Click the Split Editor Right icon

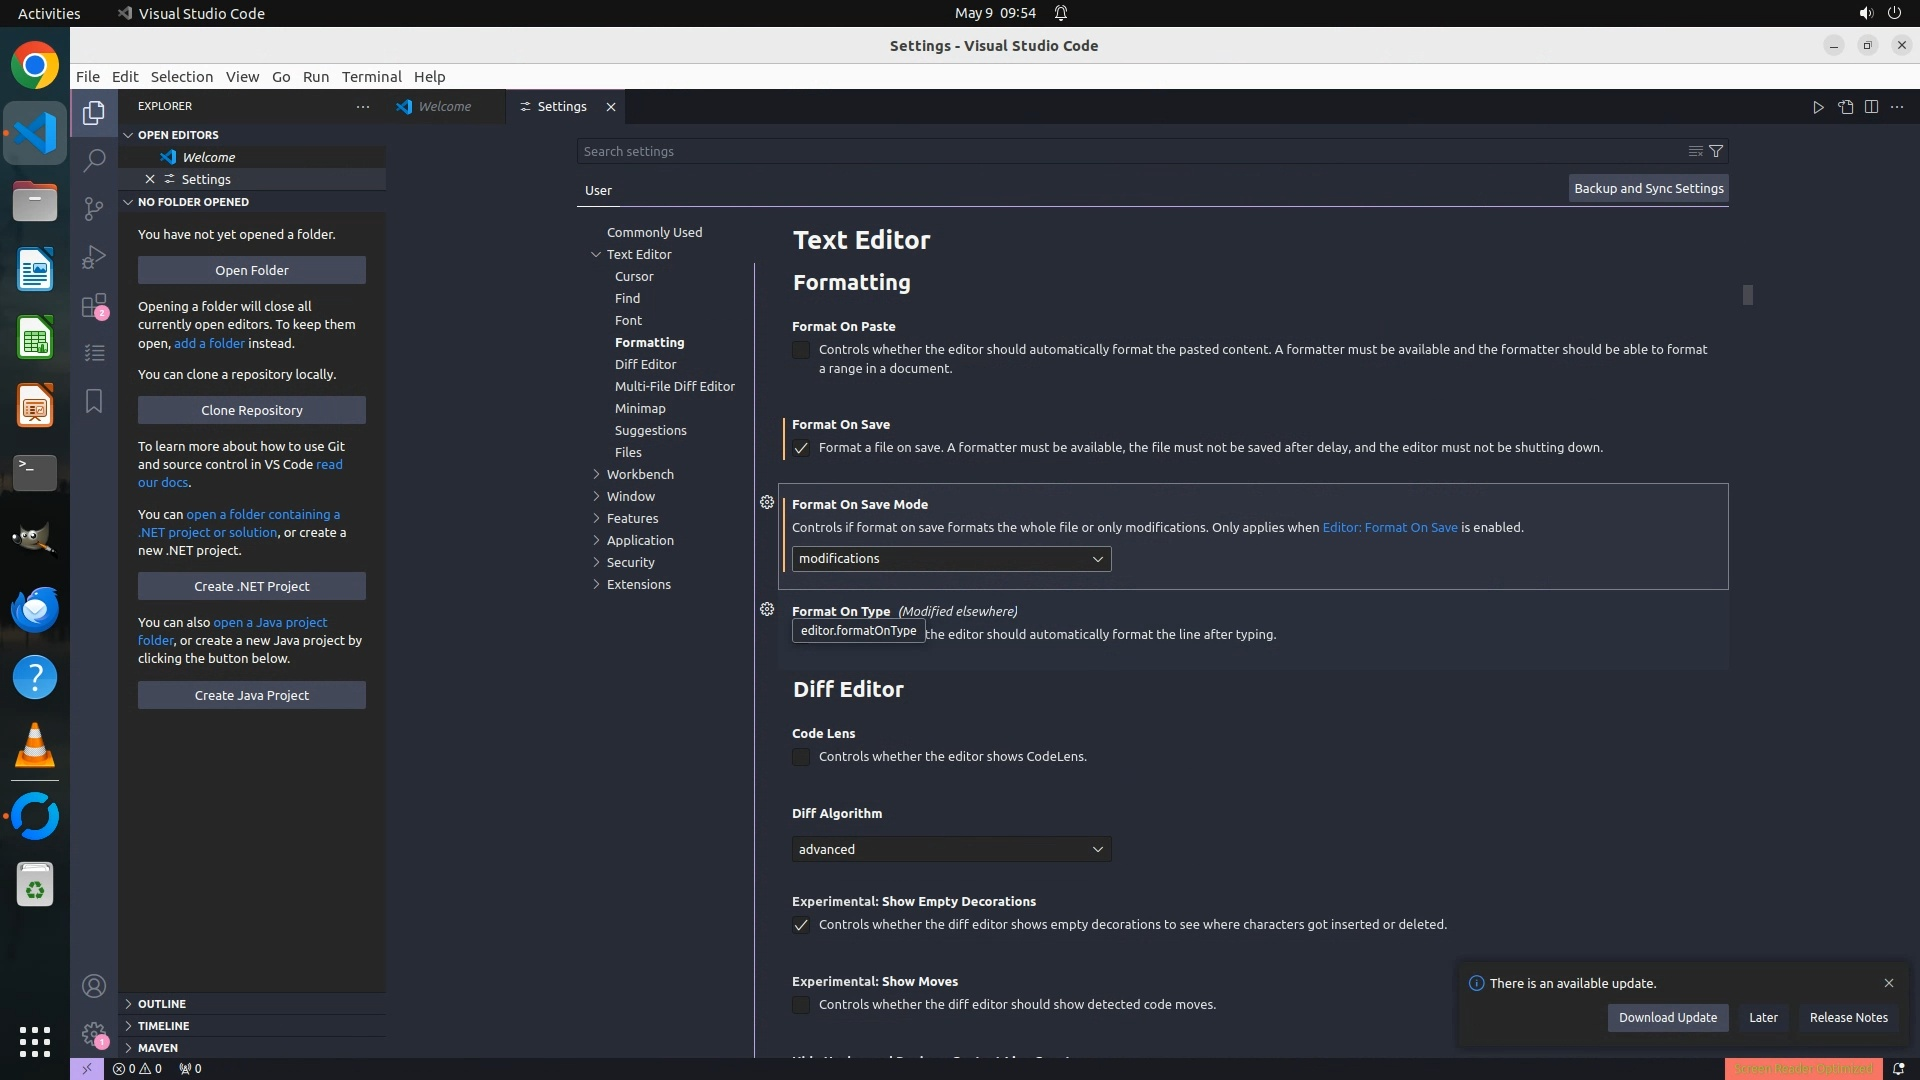click(1871, 107)
